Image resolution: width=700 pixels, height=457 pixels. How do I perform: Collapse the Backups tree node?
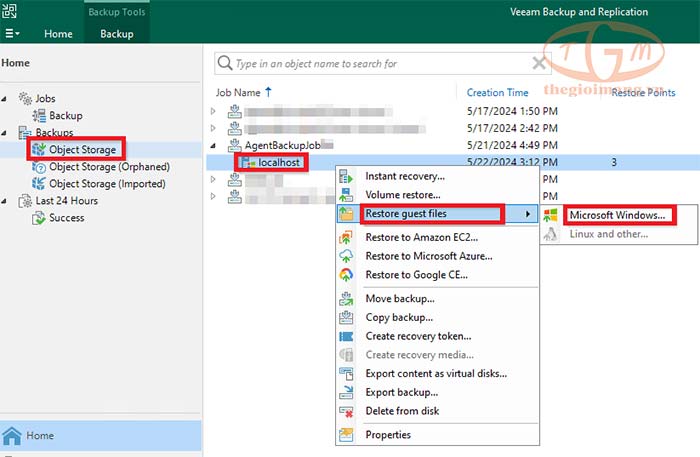(x=4, y=133)
